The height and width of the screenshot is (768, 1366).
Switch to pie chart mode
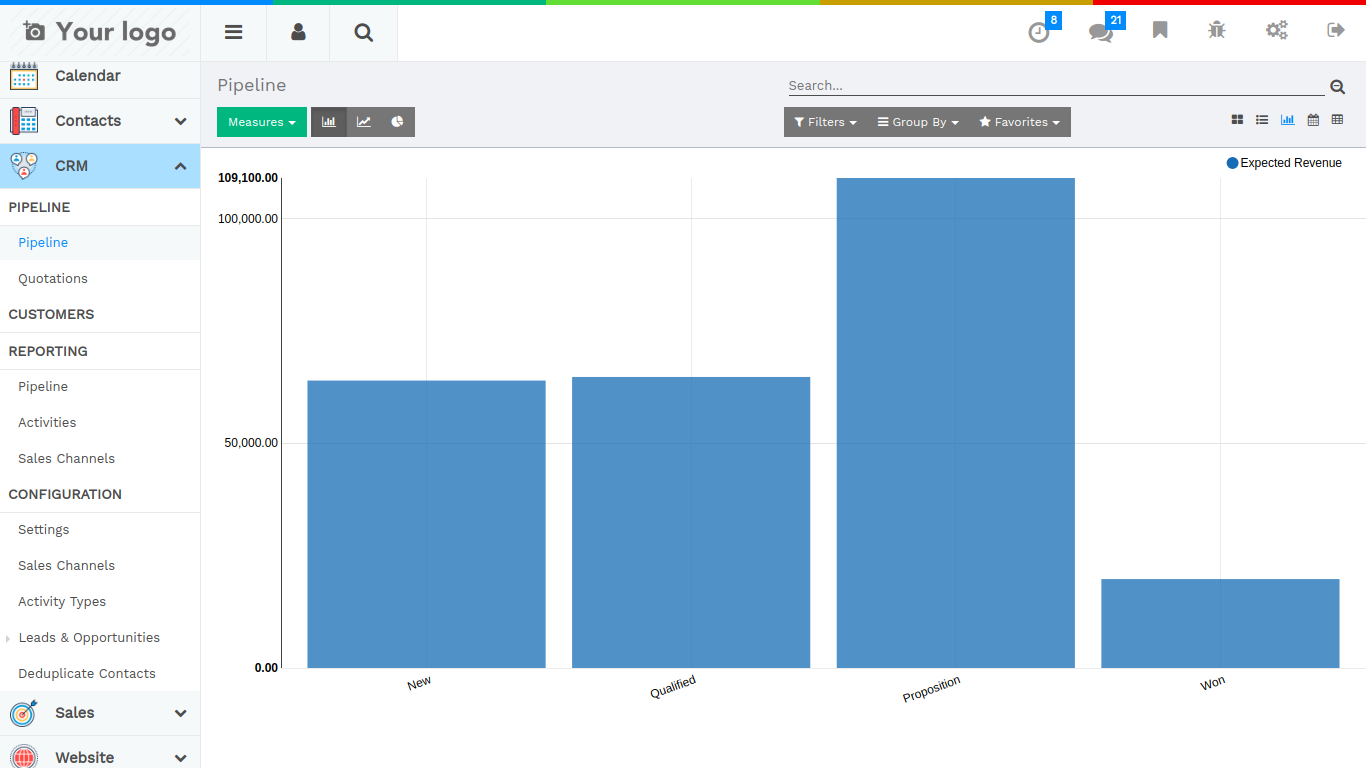pyautogui.click(x=397, y=122)
